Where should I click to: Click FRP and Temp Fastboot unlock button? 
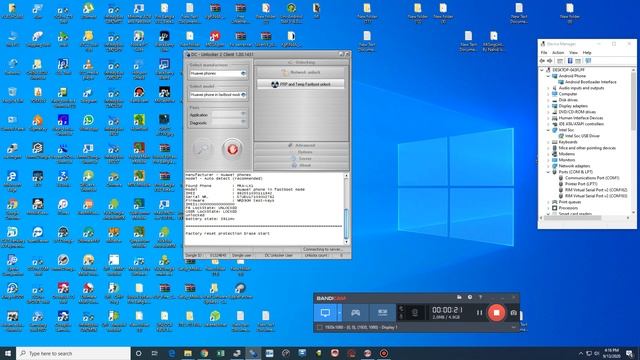tap(301, 84)
